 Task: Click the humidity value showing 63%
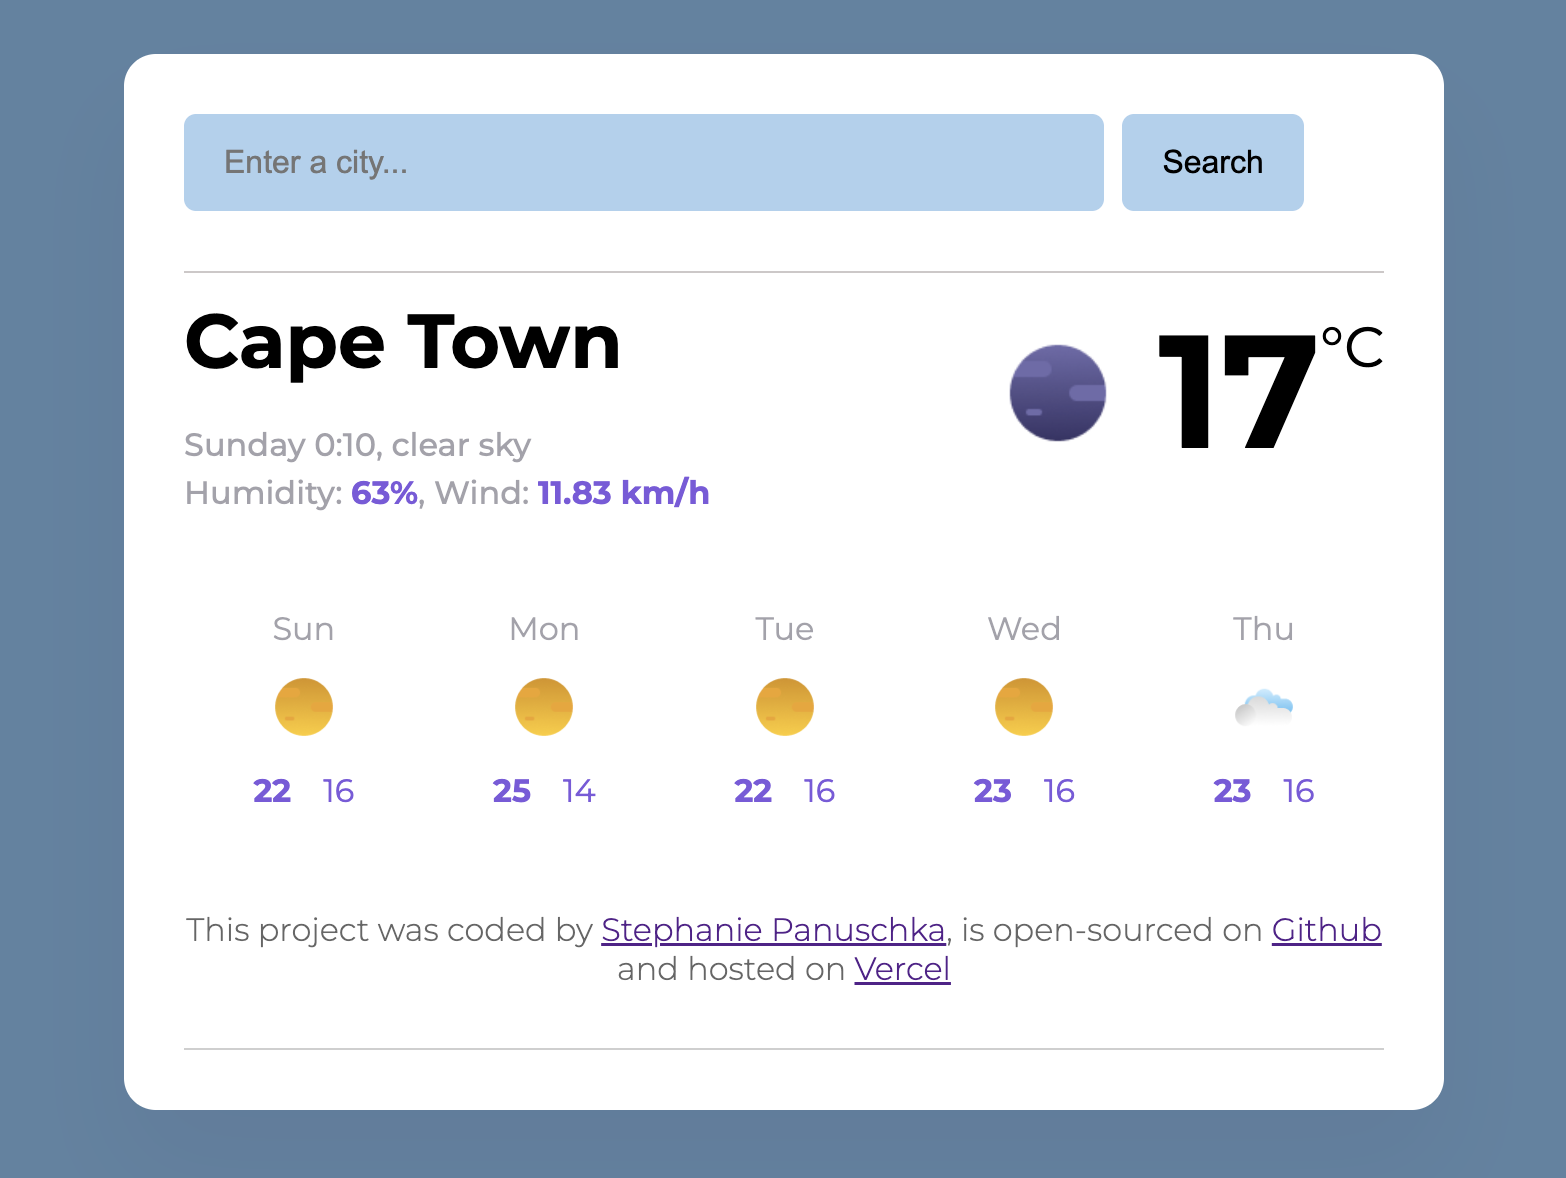point(384,492)
